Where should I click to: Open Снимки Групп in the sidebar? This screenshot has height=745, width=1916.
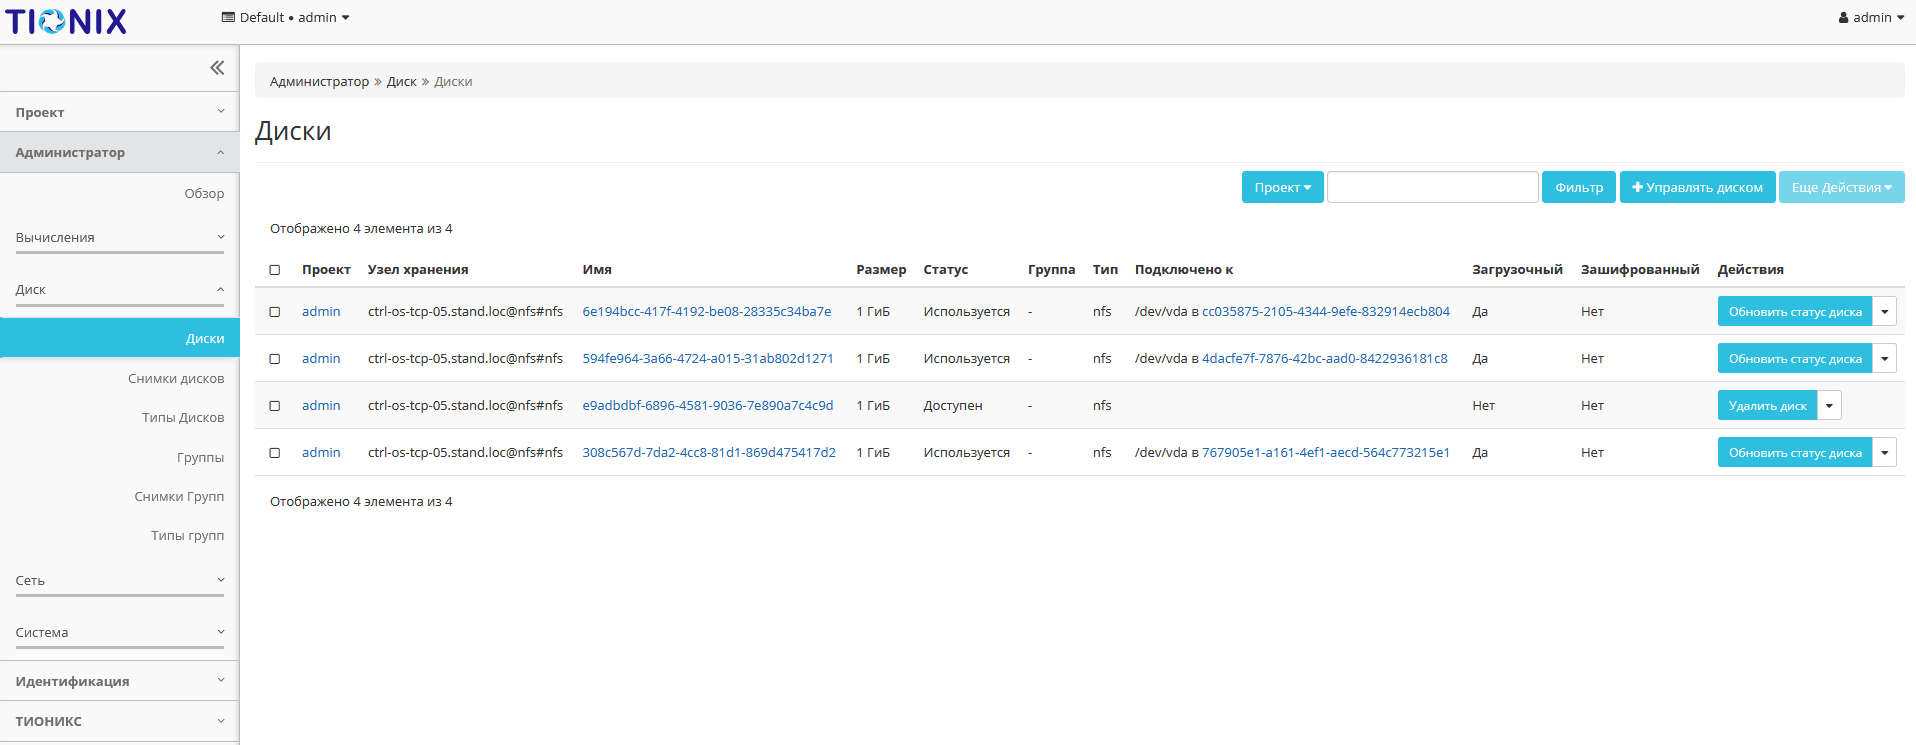tap(179, 496)
